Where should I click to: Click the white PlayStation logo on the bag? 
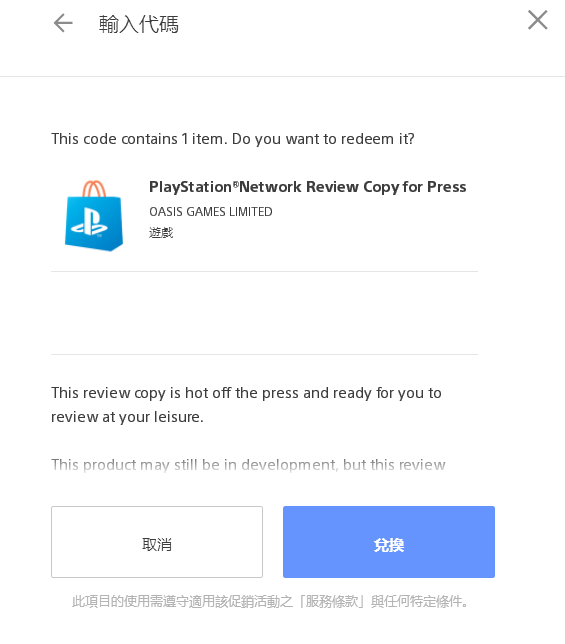(89, 223)
